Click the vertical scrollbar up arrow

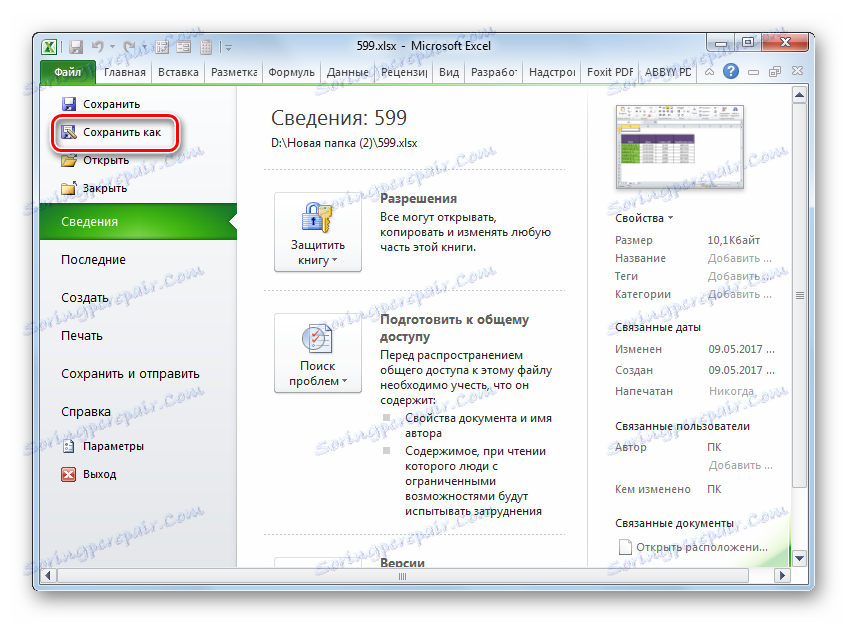(x=799, y=95)
